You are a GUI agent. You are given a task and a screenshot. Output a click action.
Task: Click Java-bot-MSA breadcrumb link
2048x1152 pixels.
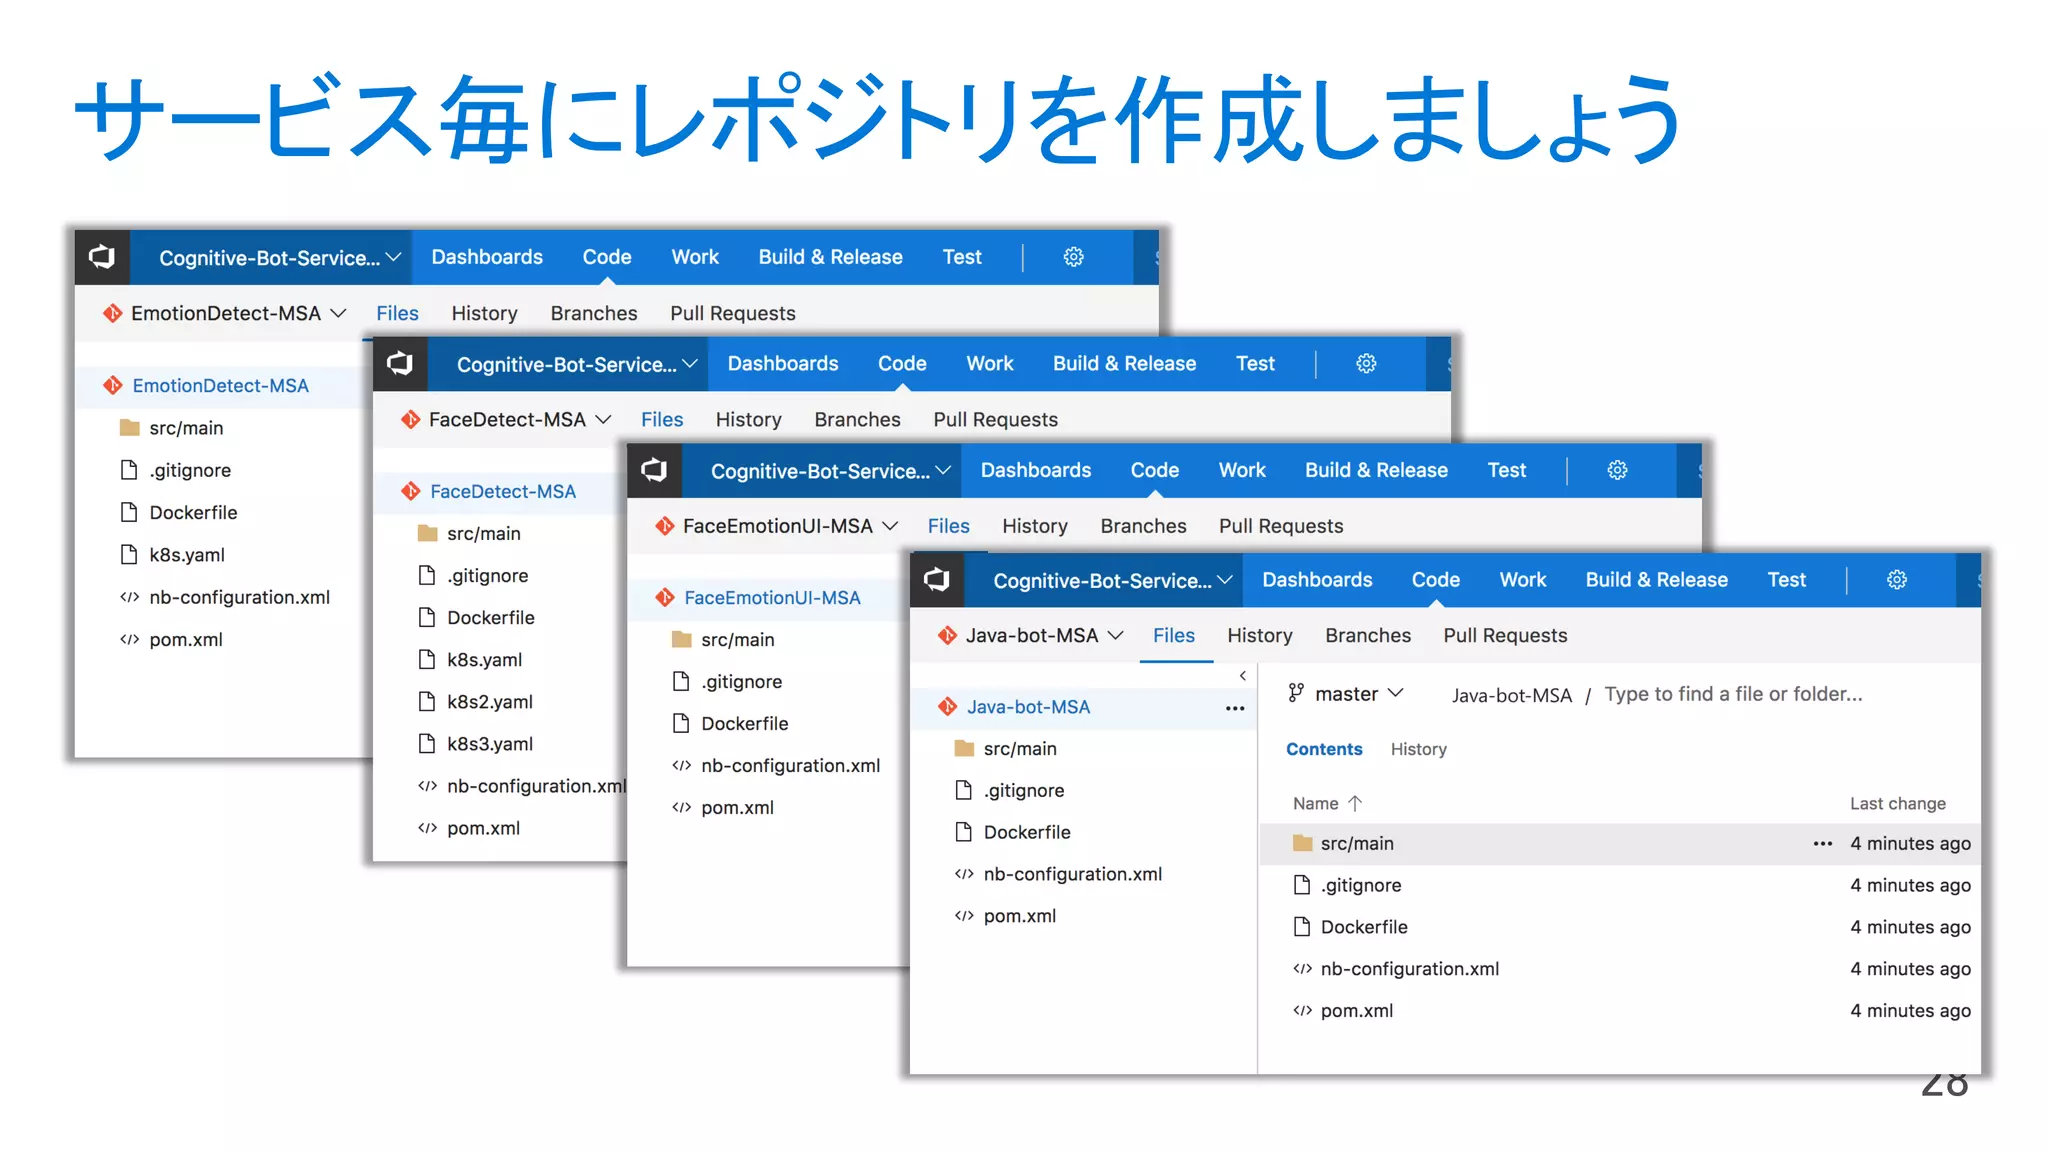(1511, 694)
